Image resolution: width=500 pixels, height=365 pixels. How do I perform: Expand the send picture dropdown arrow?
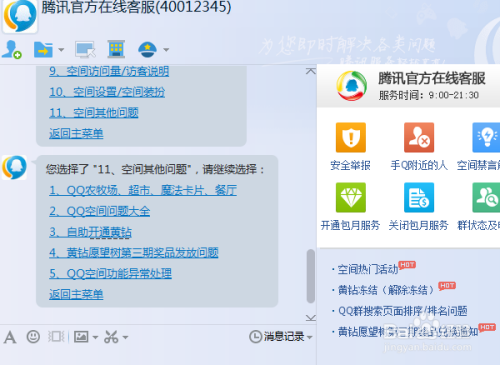95,337
